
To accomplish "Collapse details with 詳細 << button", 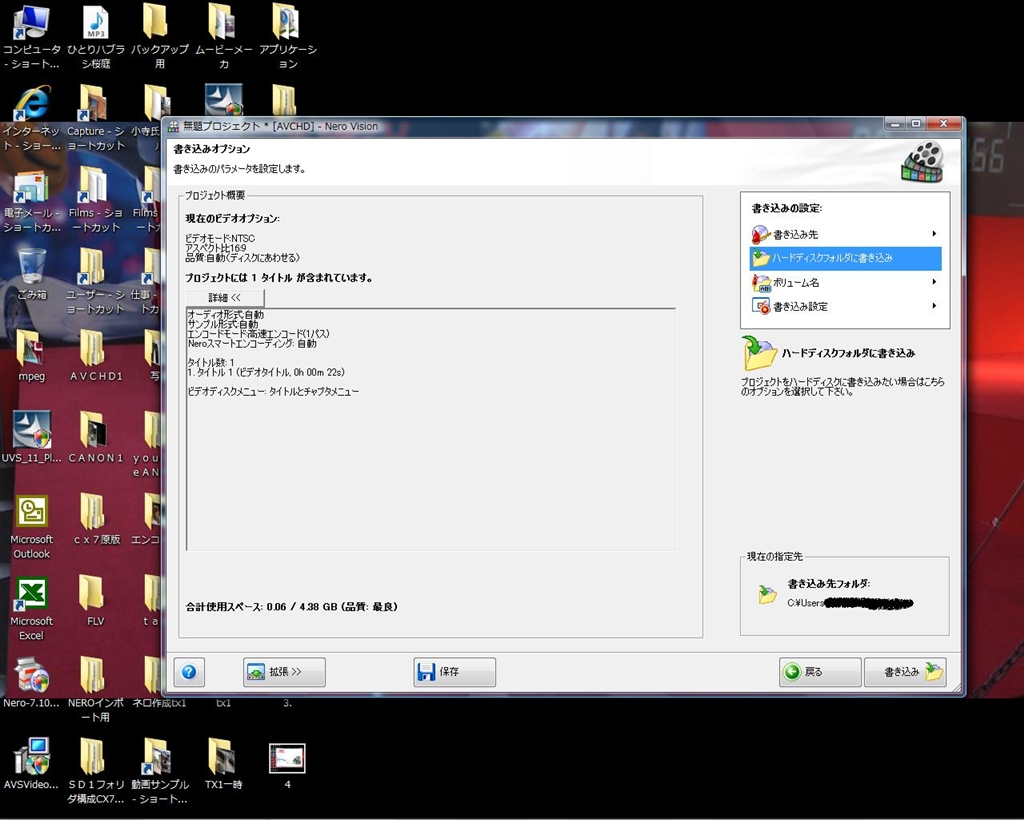I will 225,298.
